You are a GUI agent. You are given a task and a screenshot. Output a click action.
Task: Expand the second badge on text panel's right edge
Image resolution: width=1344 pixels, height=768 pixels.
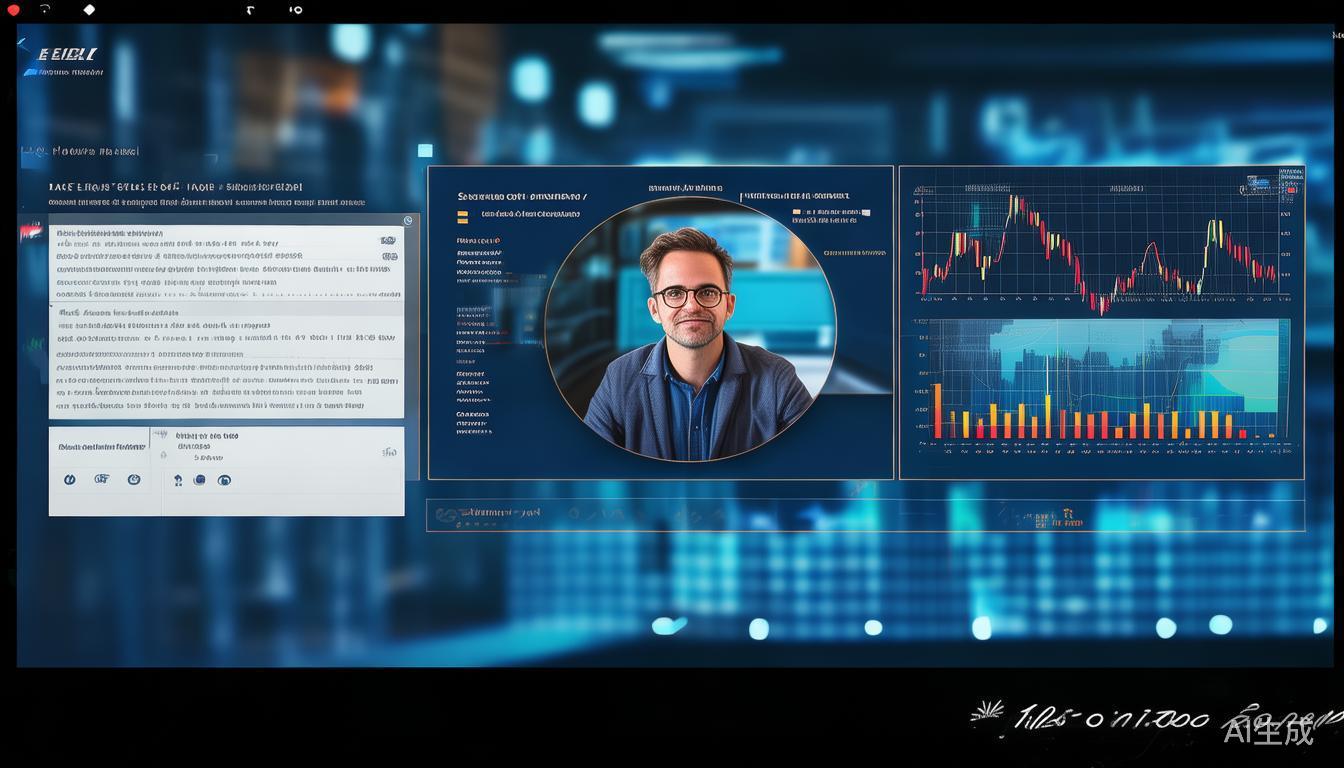click(x=389, y=257)
